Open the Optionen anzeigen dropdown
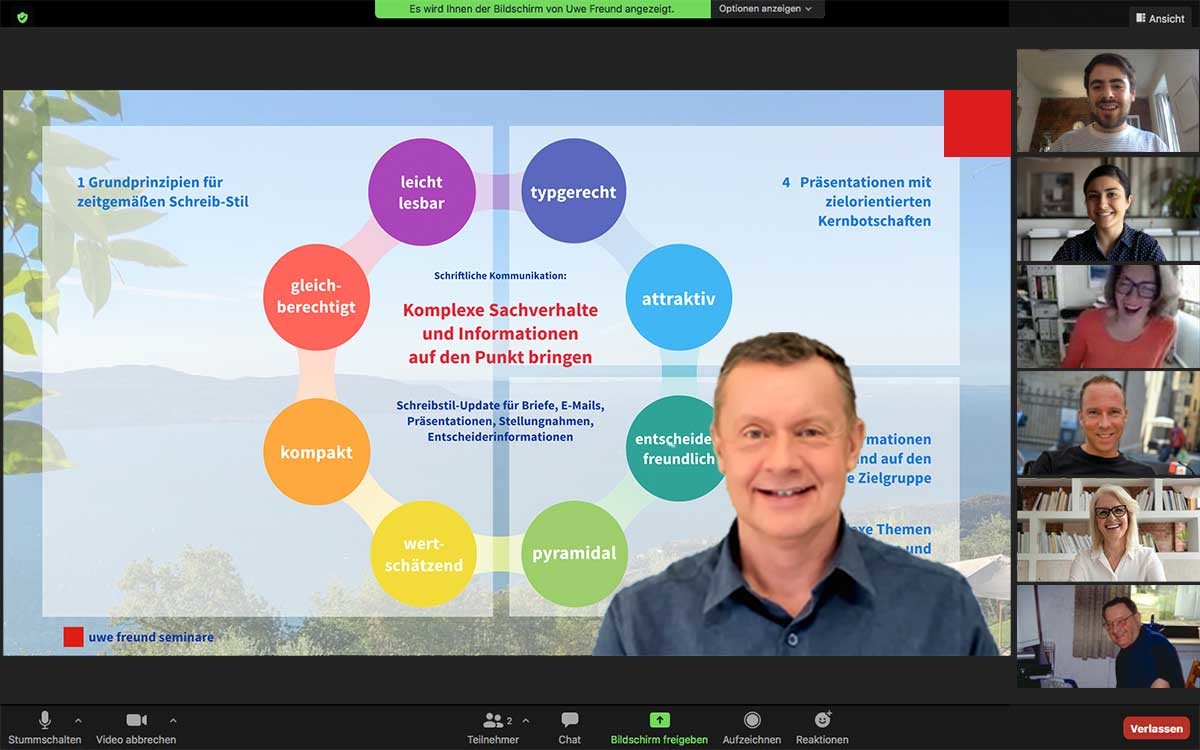The image size is (1200, 750). pyautogui.click(x=766, y=9)
